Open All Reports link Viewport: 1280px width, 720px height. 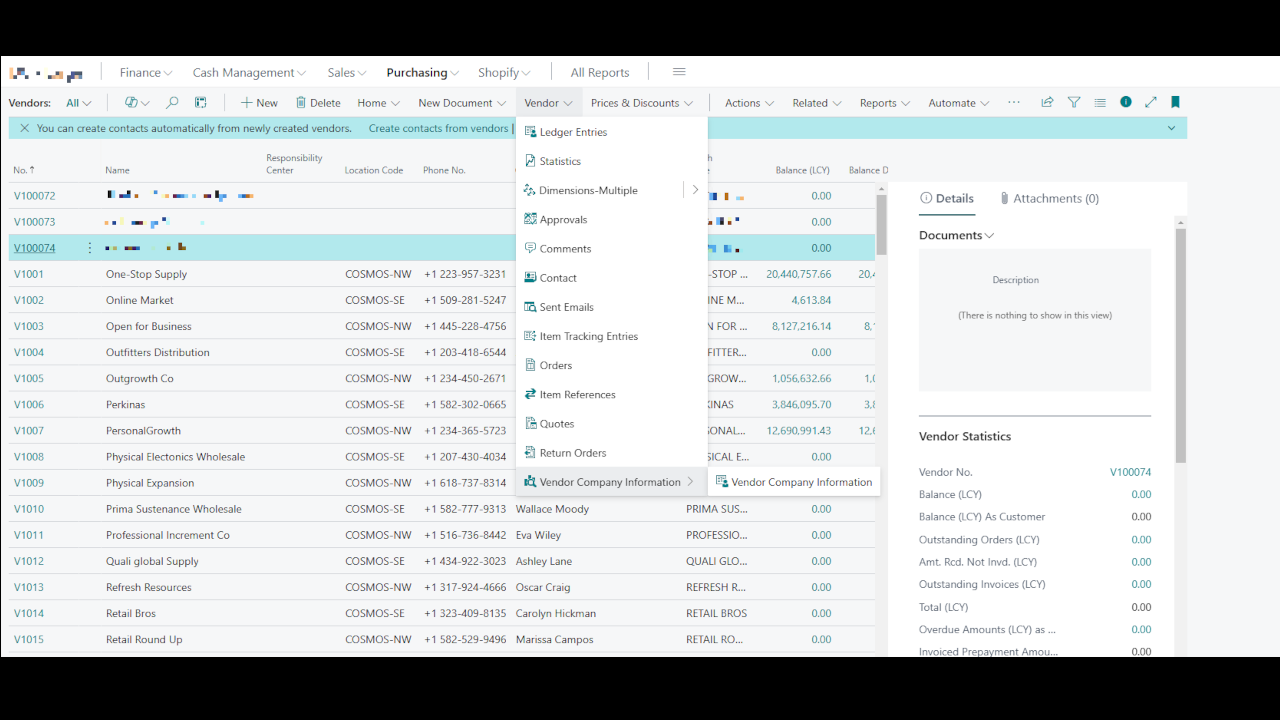pos(600,72)
